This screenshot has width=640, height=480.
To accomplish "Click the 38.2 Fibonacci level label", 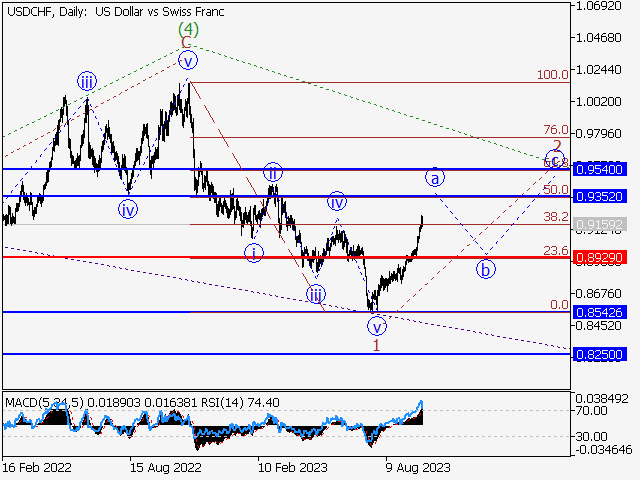I will coord(556,217).
